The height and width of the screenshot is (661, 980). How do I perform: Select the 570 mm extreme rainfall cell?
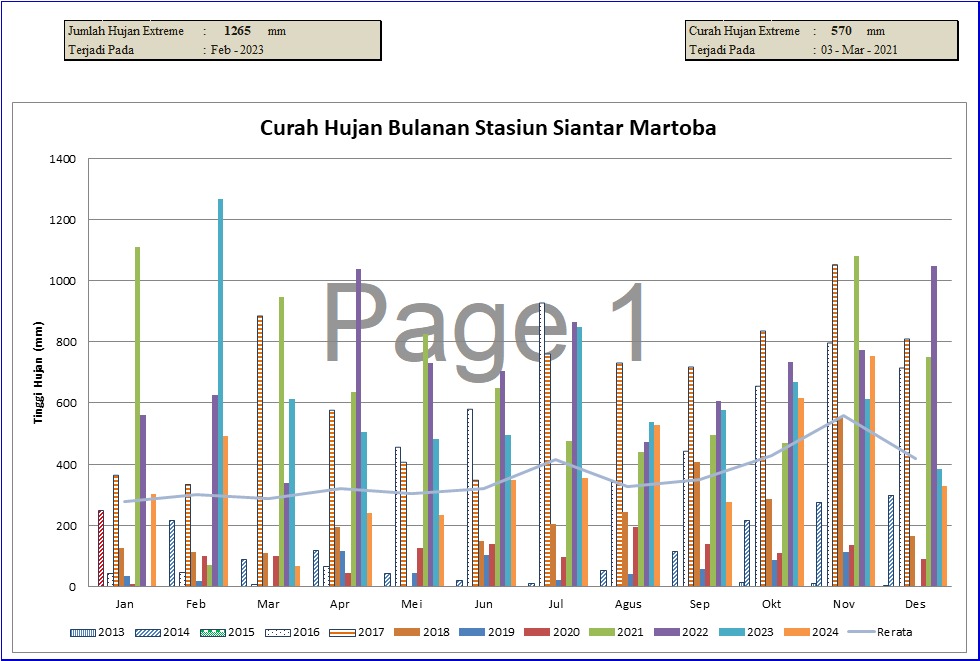(x=843, y=31)
